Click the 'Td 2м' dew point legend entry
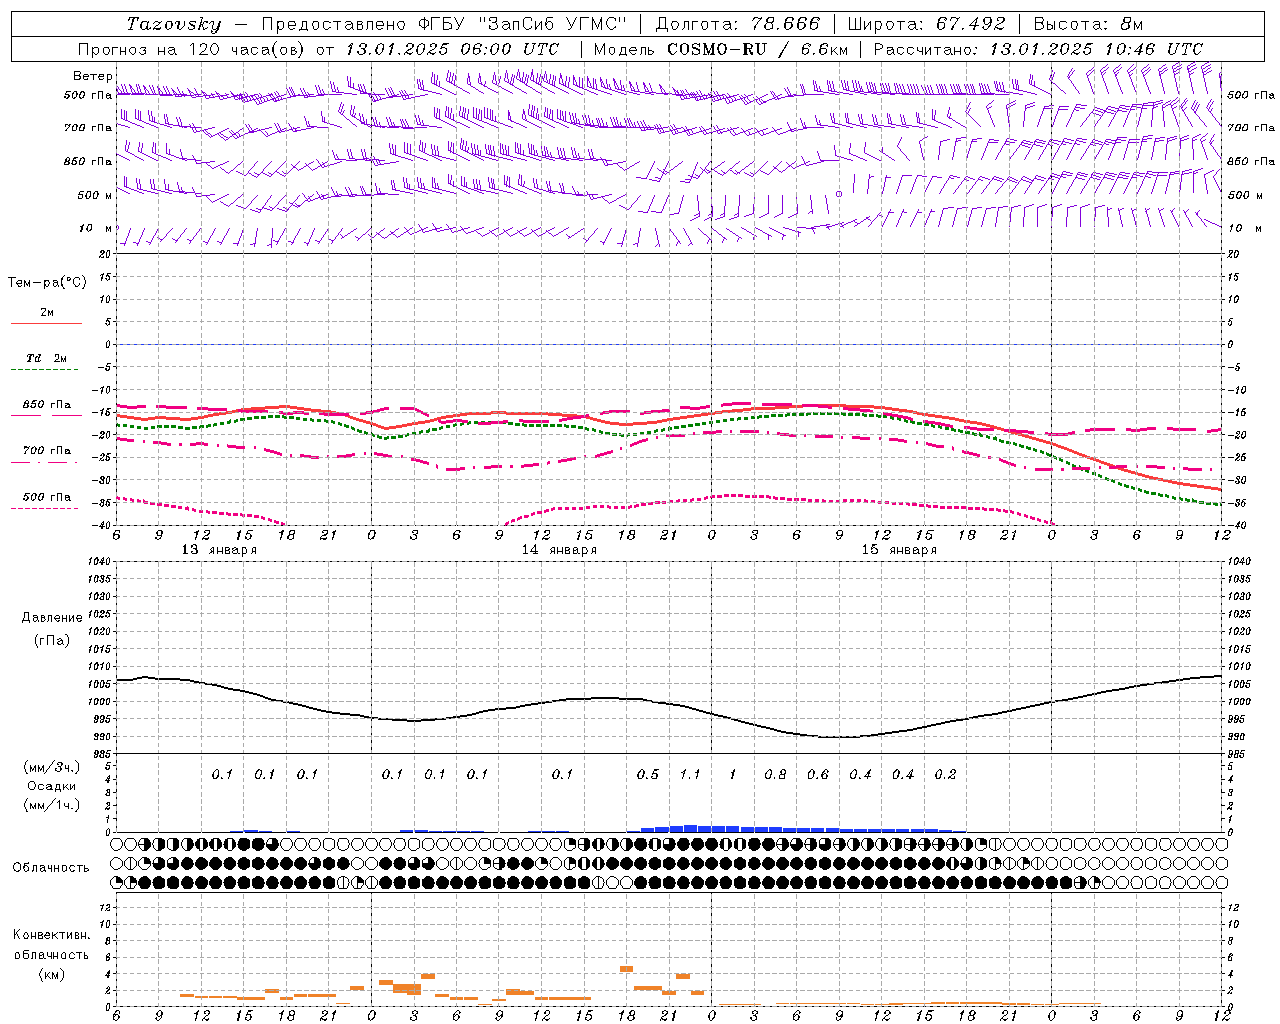The image size is (1280, 1024). coord(46,358)
